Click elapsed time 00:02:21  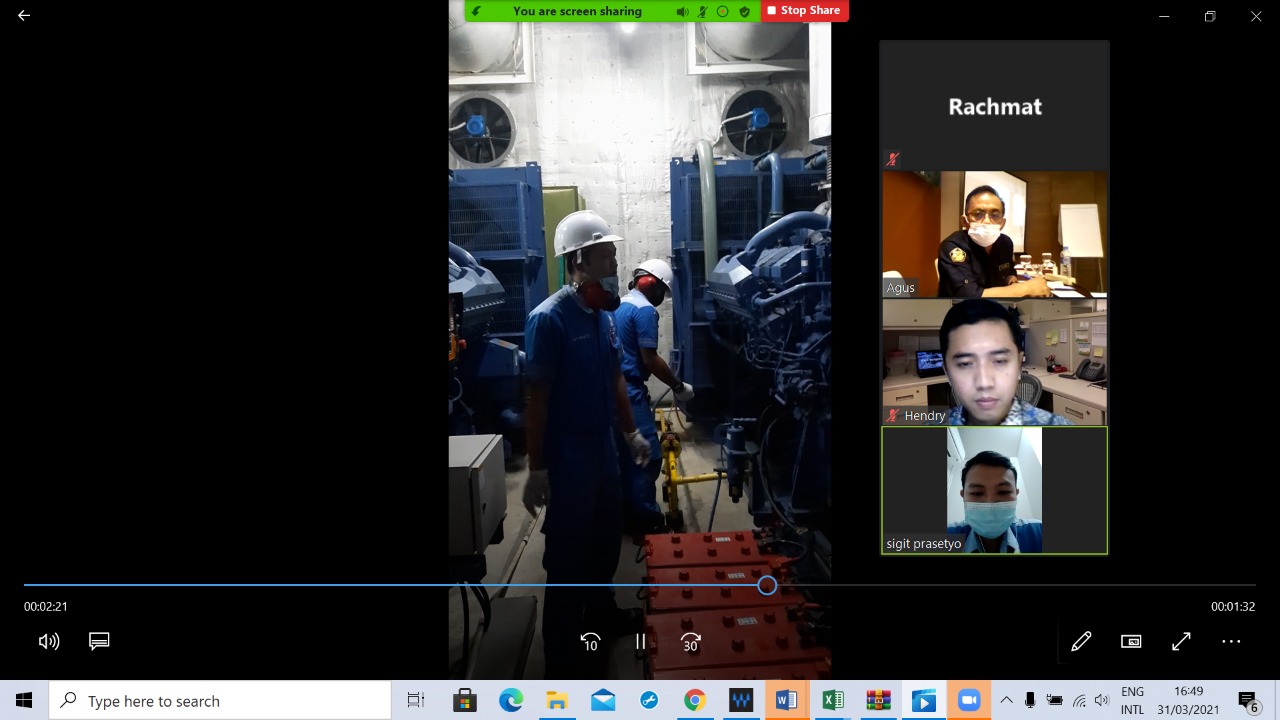(46, 606)
